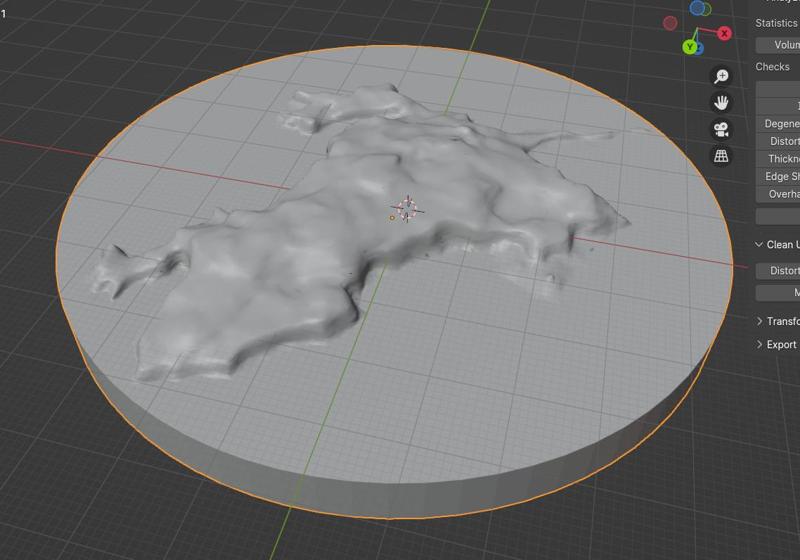Select the pan hand viewport icon
Image resolution: width=800 pixels, height=560 pixels.
point(721,103)
